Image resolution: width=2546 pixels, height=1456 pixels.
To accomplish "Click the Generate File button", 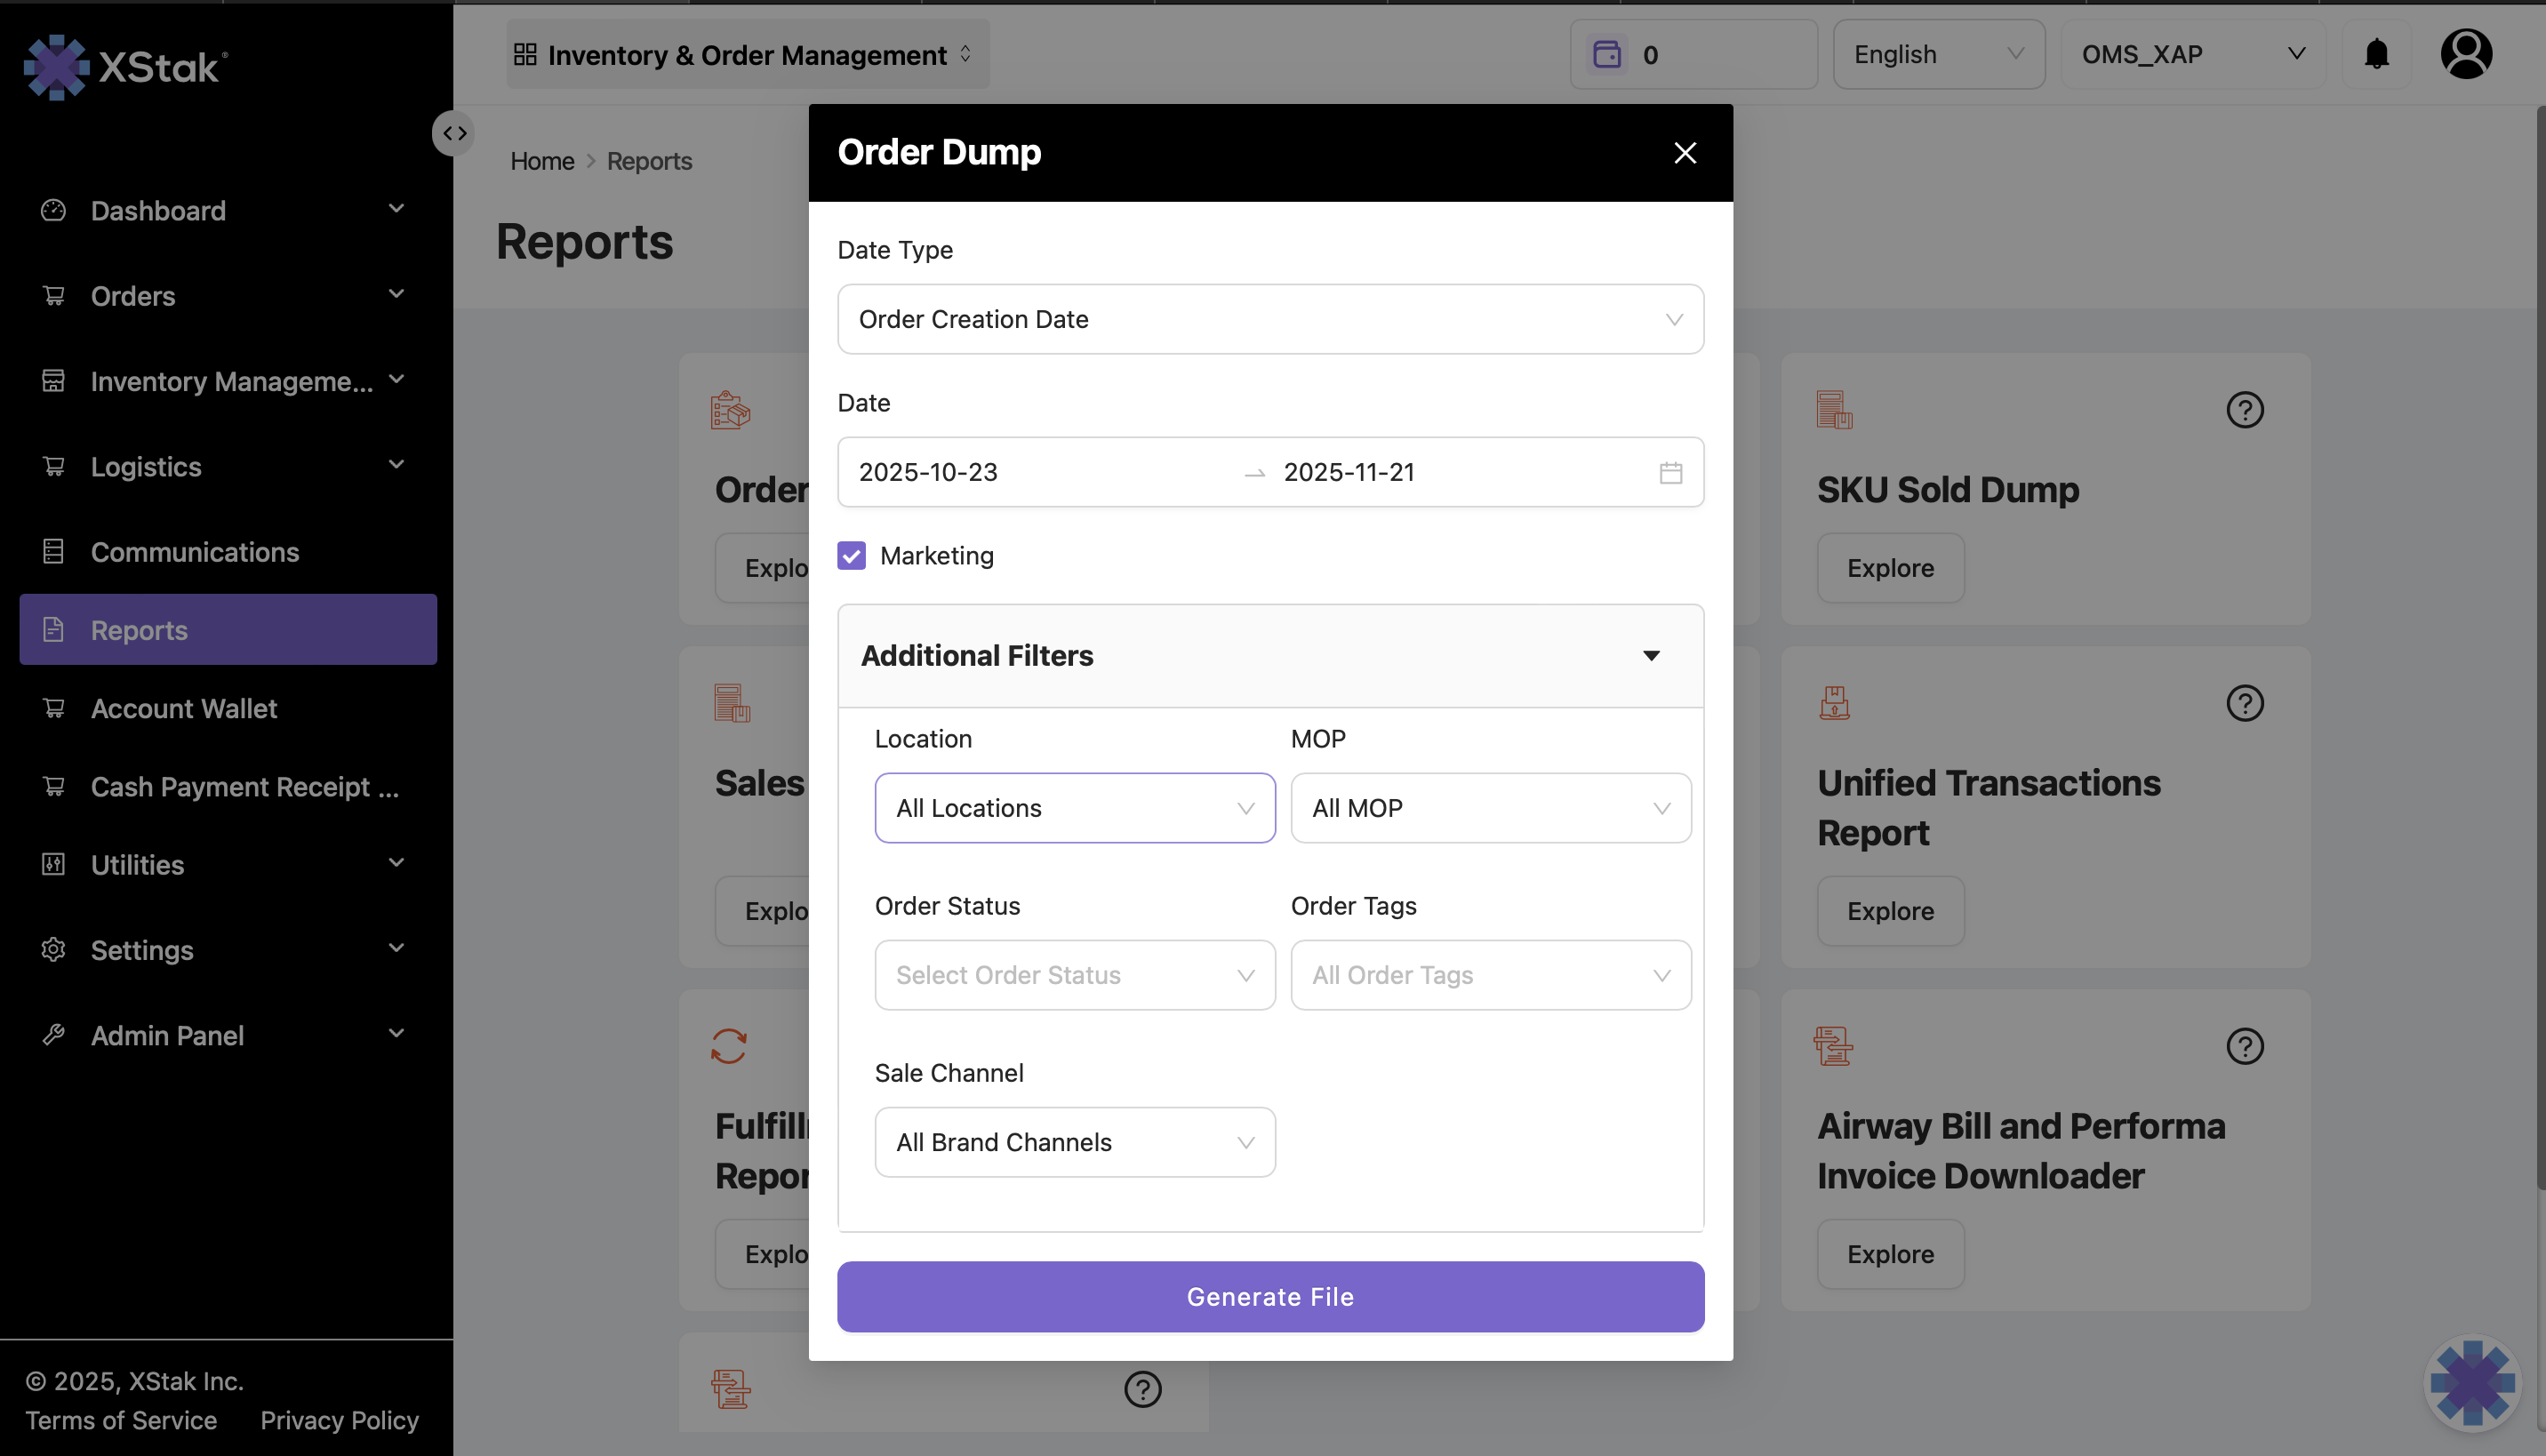I will click(1270, 1296).
